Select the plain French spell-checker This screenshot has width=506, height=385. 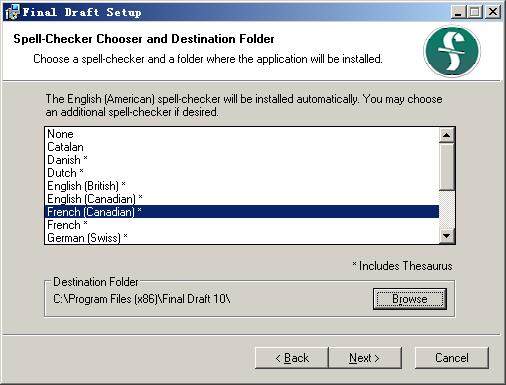coord(242,225)
